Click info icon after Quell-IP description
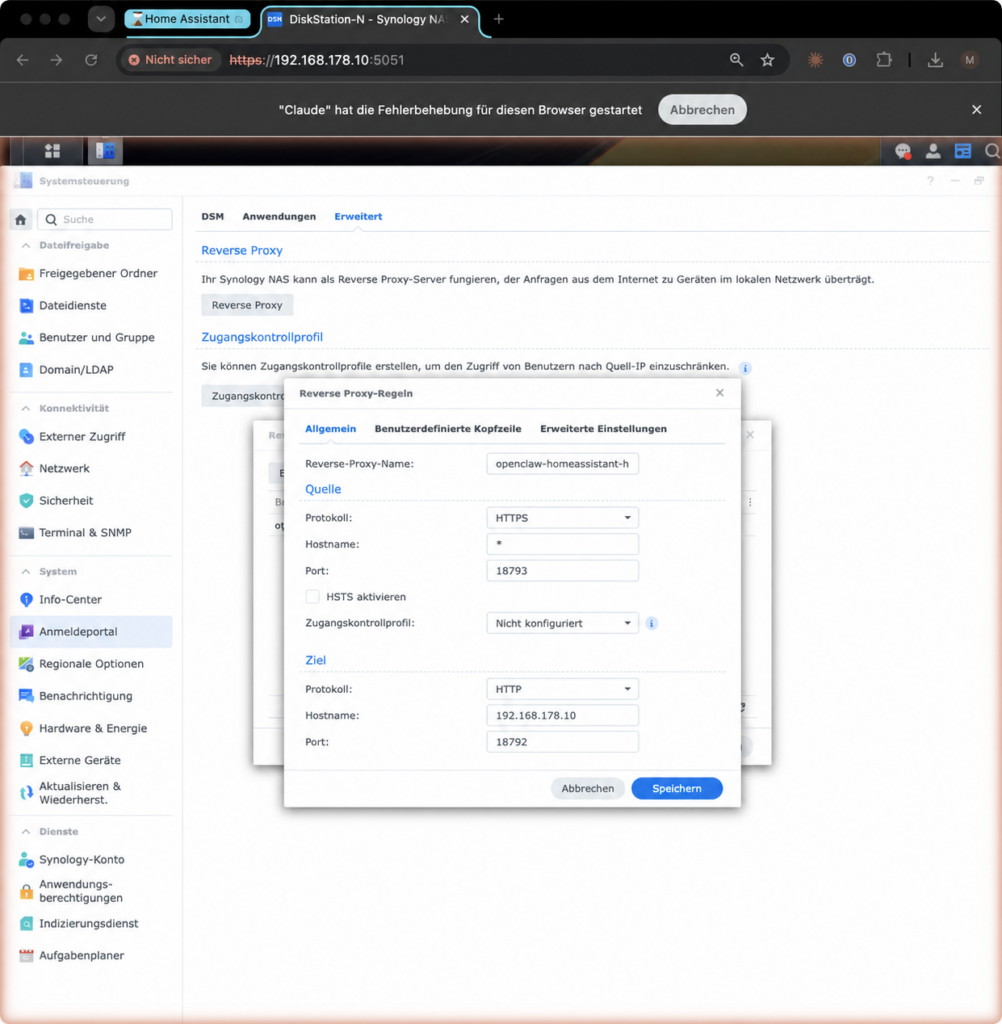Image resolution: width=1002 pixels, height=1024 pixels. [745, 368]
